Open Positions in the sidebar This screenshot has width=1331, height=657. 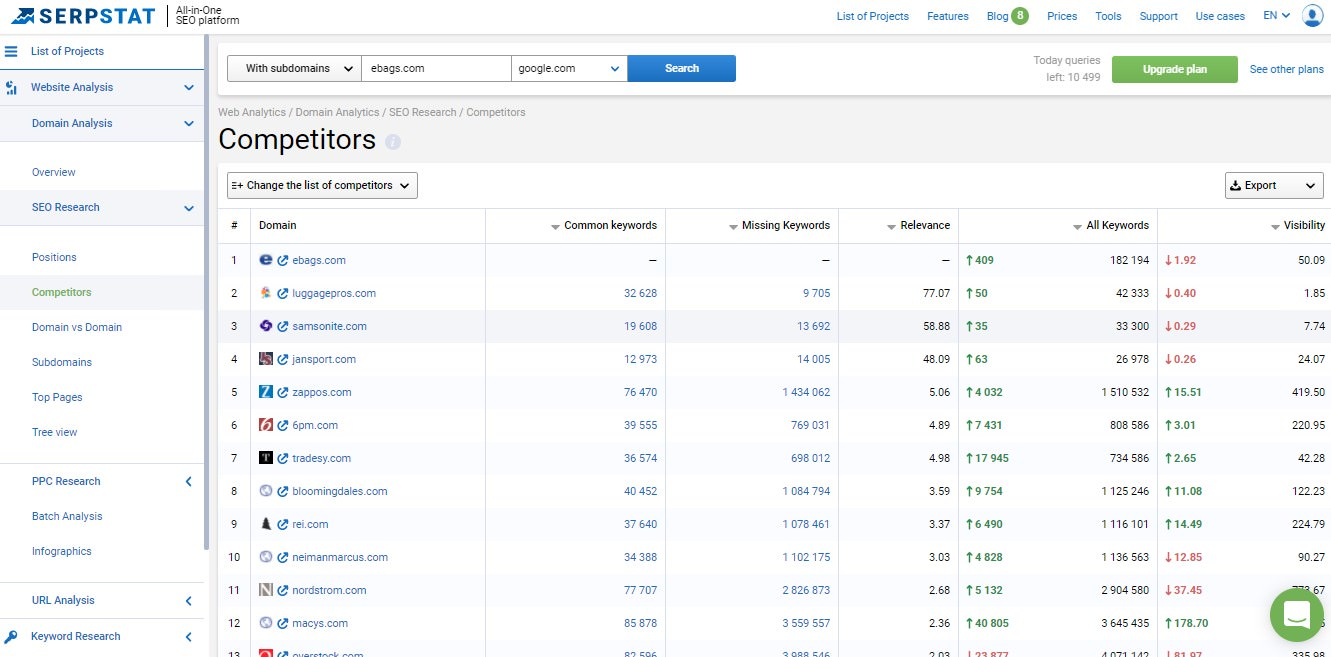coord(54,257)
